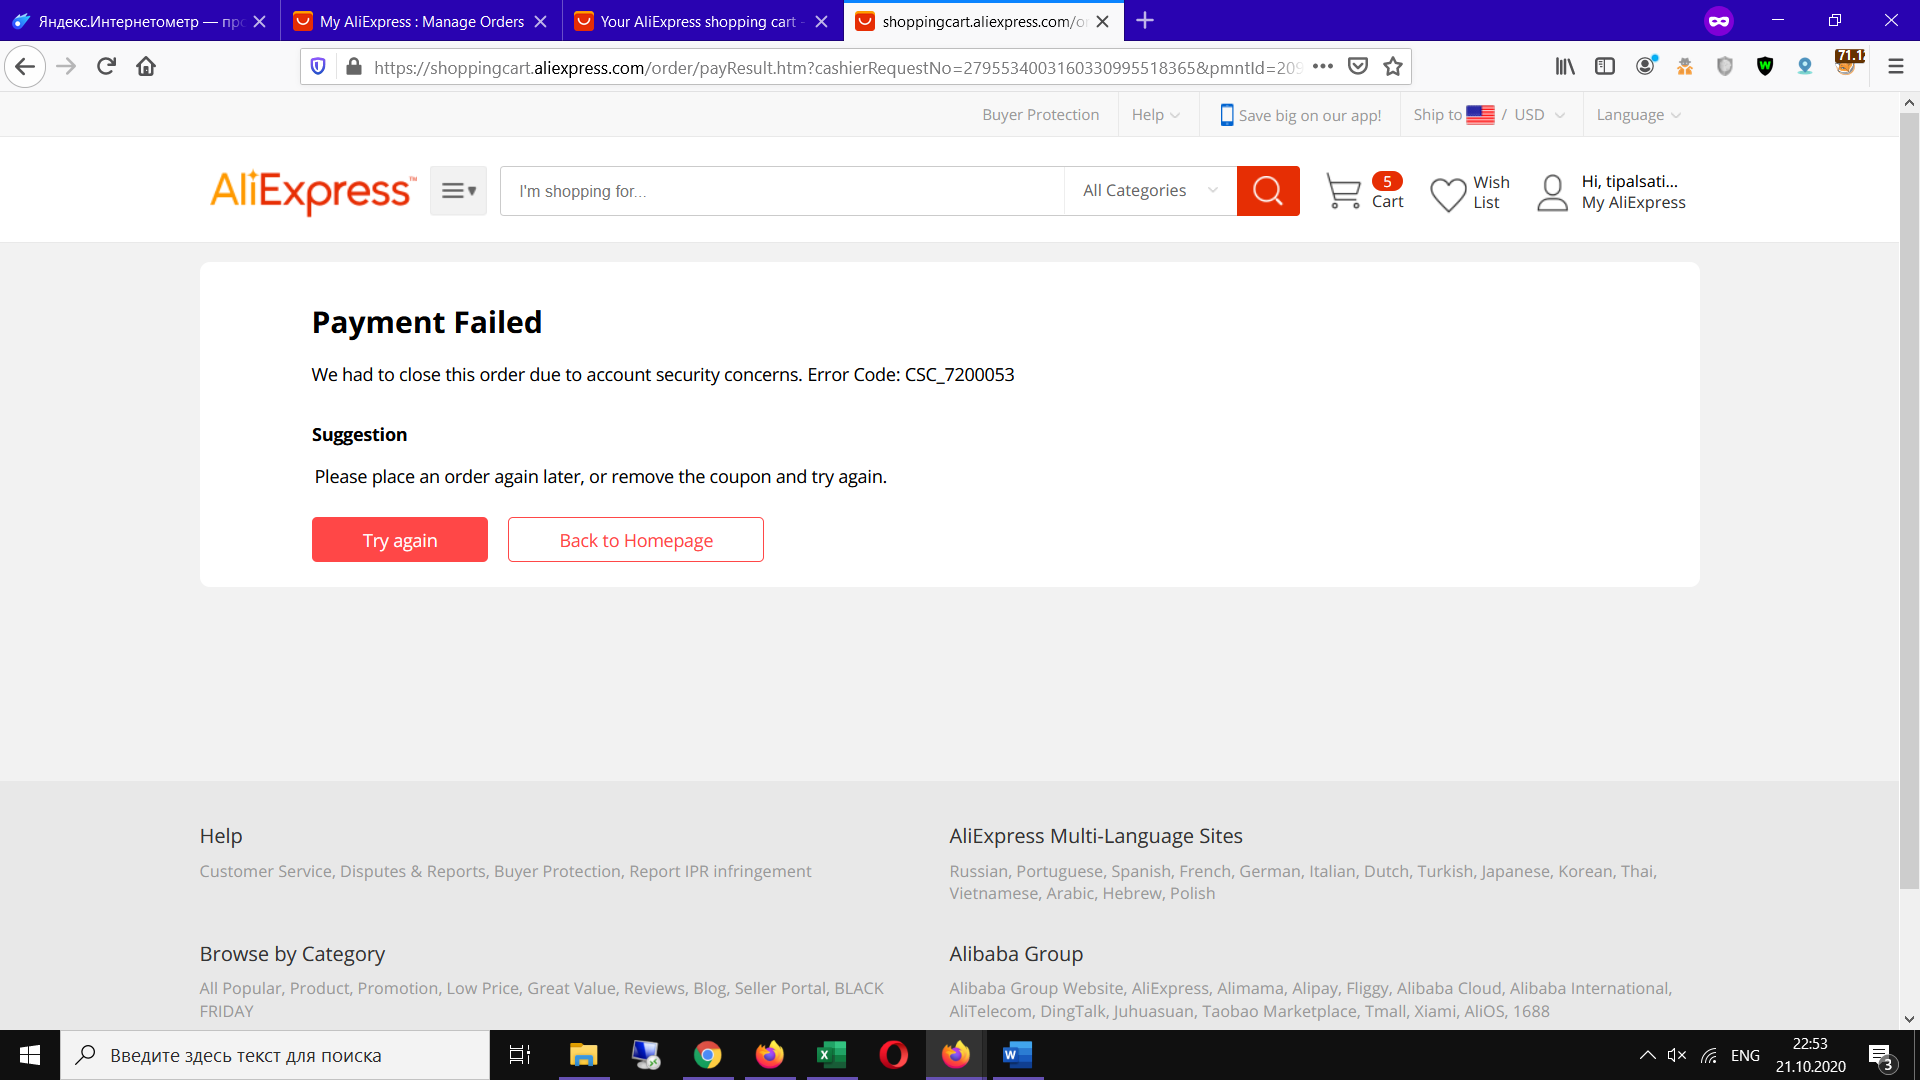Show tracking protection shield info
1920x1080 pixels.
pos(318,67)
